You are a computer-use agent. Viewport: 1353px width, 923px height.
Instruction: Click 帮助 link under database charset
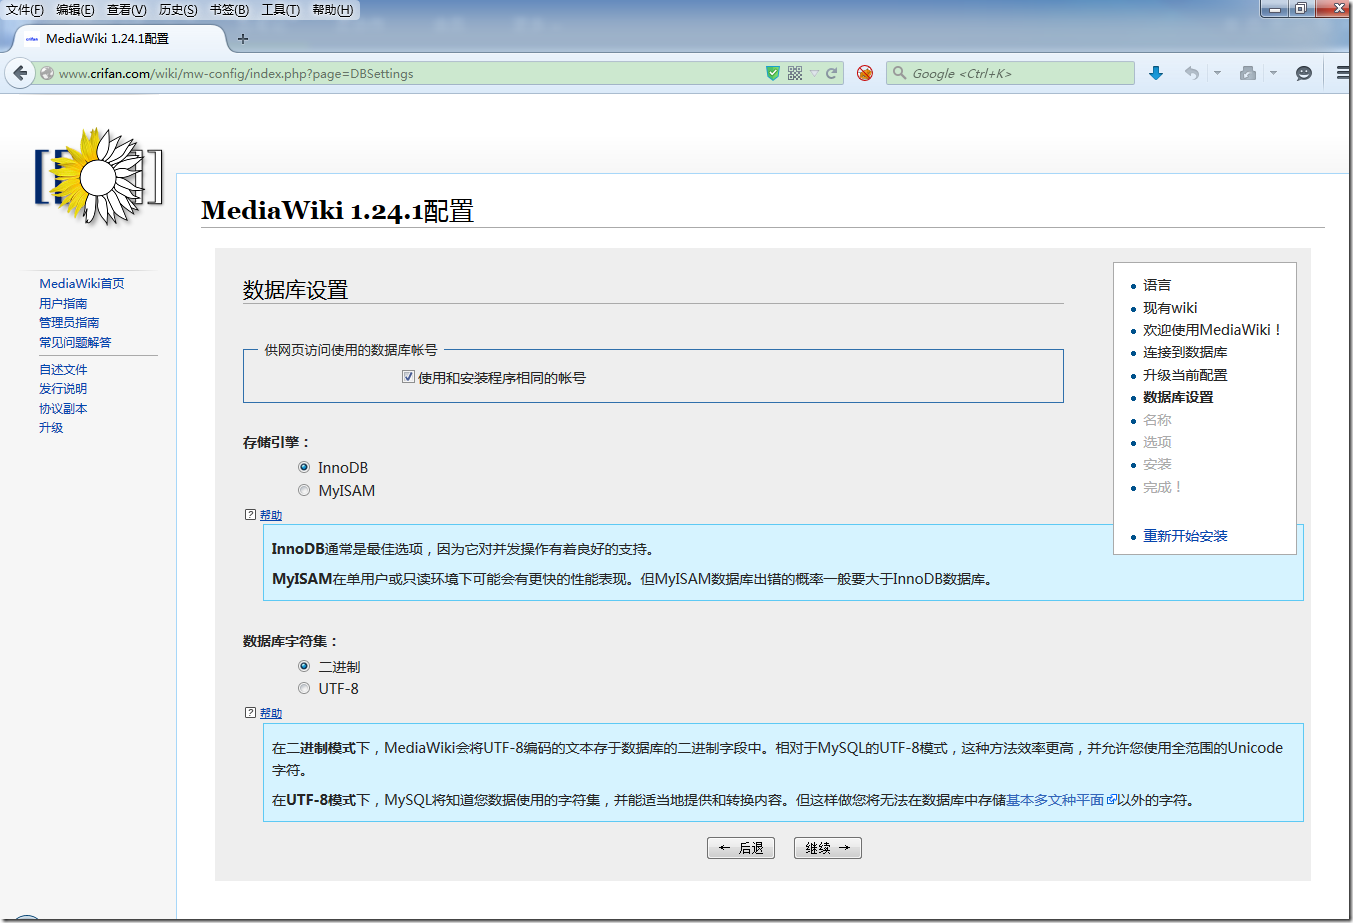271,713
